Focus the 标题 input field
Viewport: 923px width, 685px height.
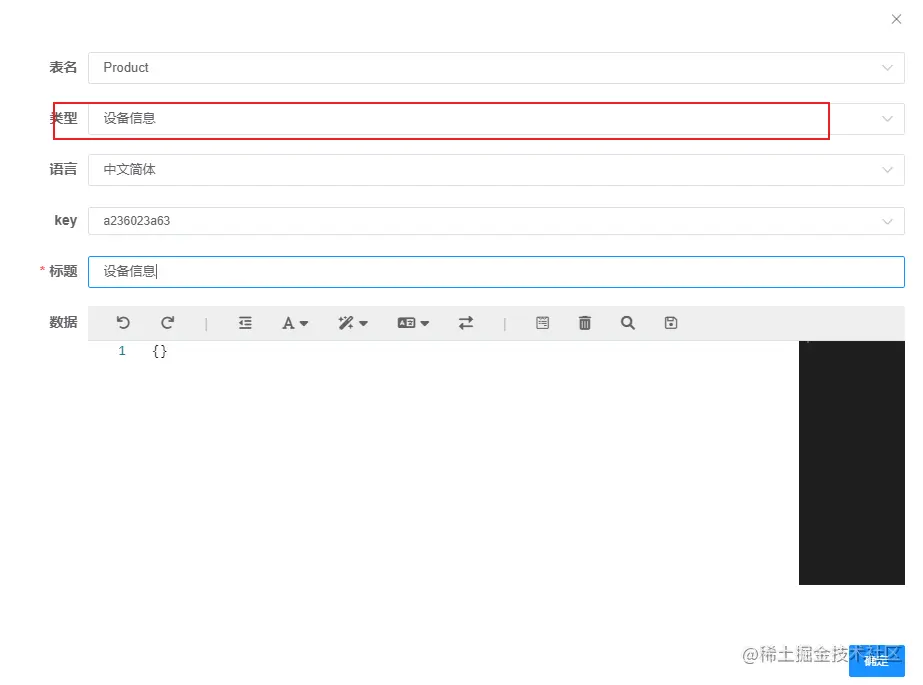pyautogui.click(x=496, y=272)
